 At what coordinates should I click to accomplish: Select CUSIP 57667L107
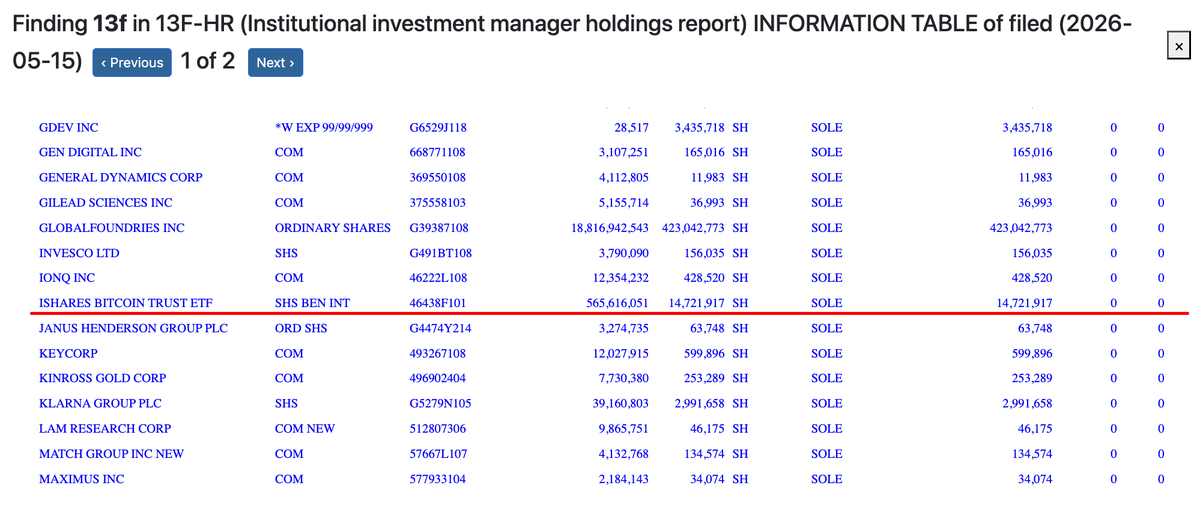[438, 454]
